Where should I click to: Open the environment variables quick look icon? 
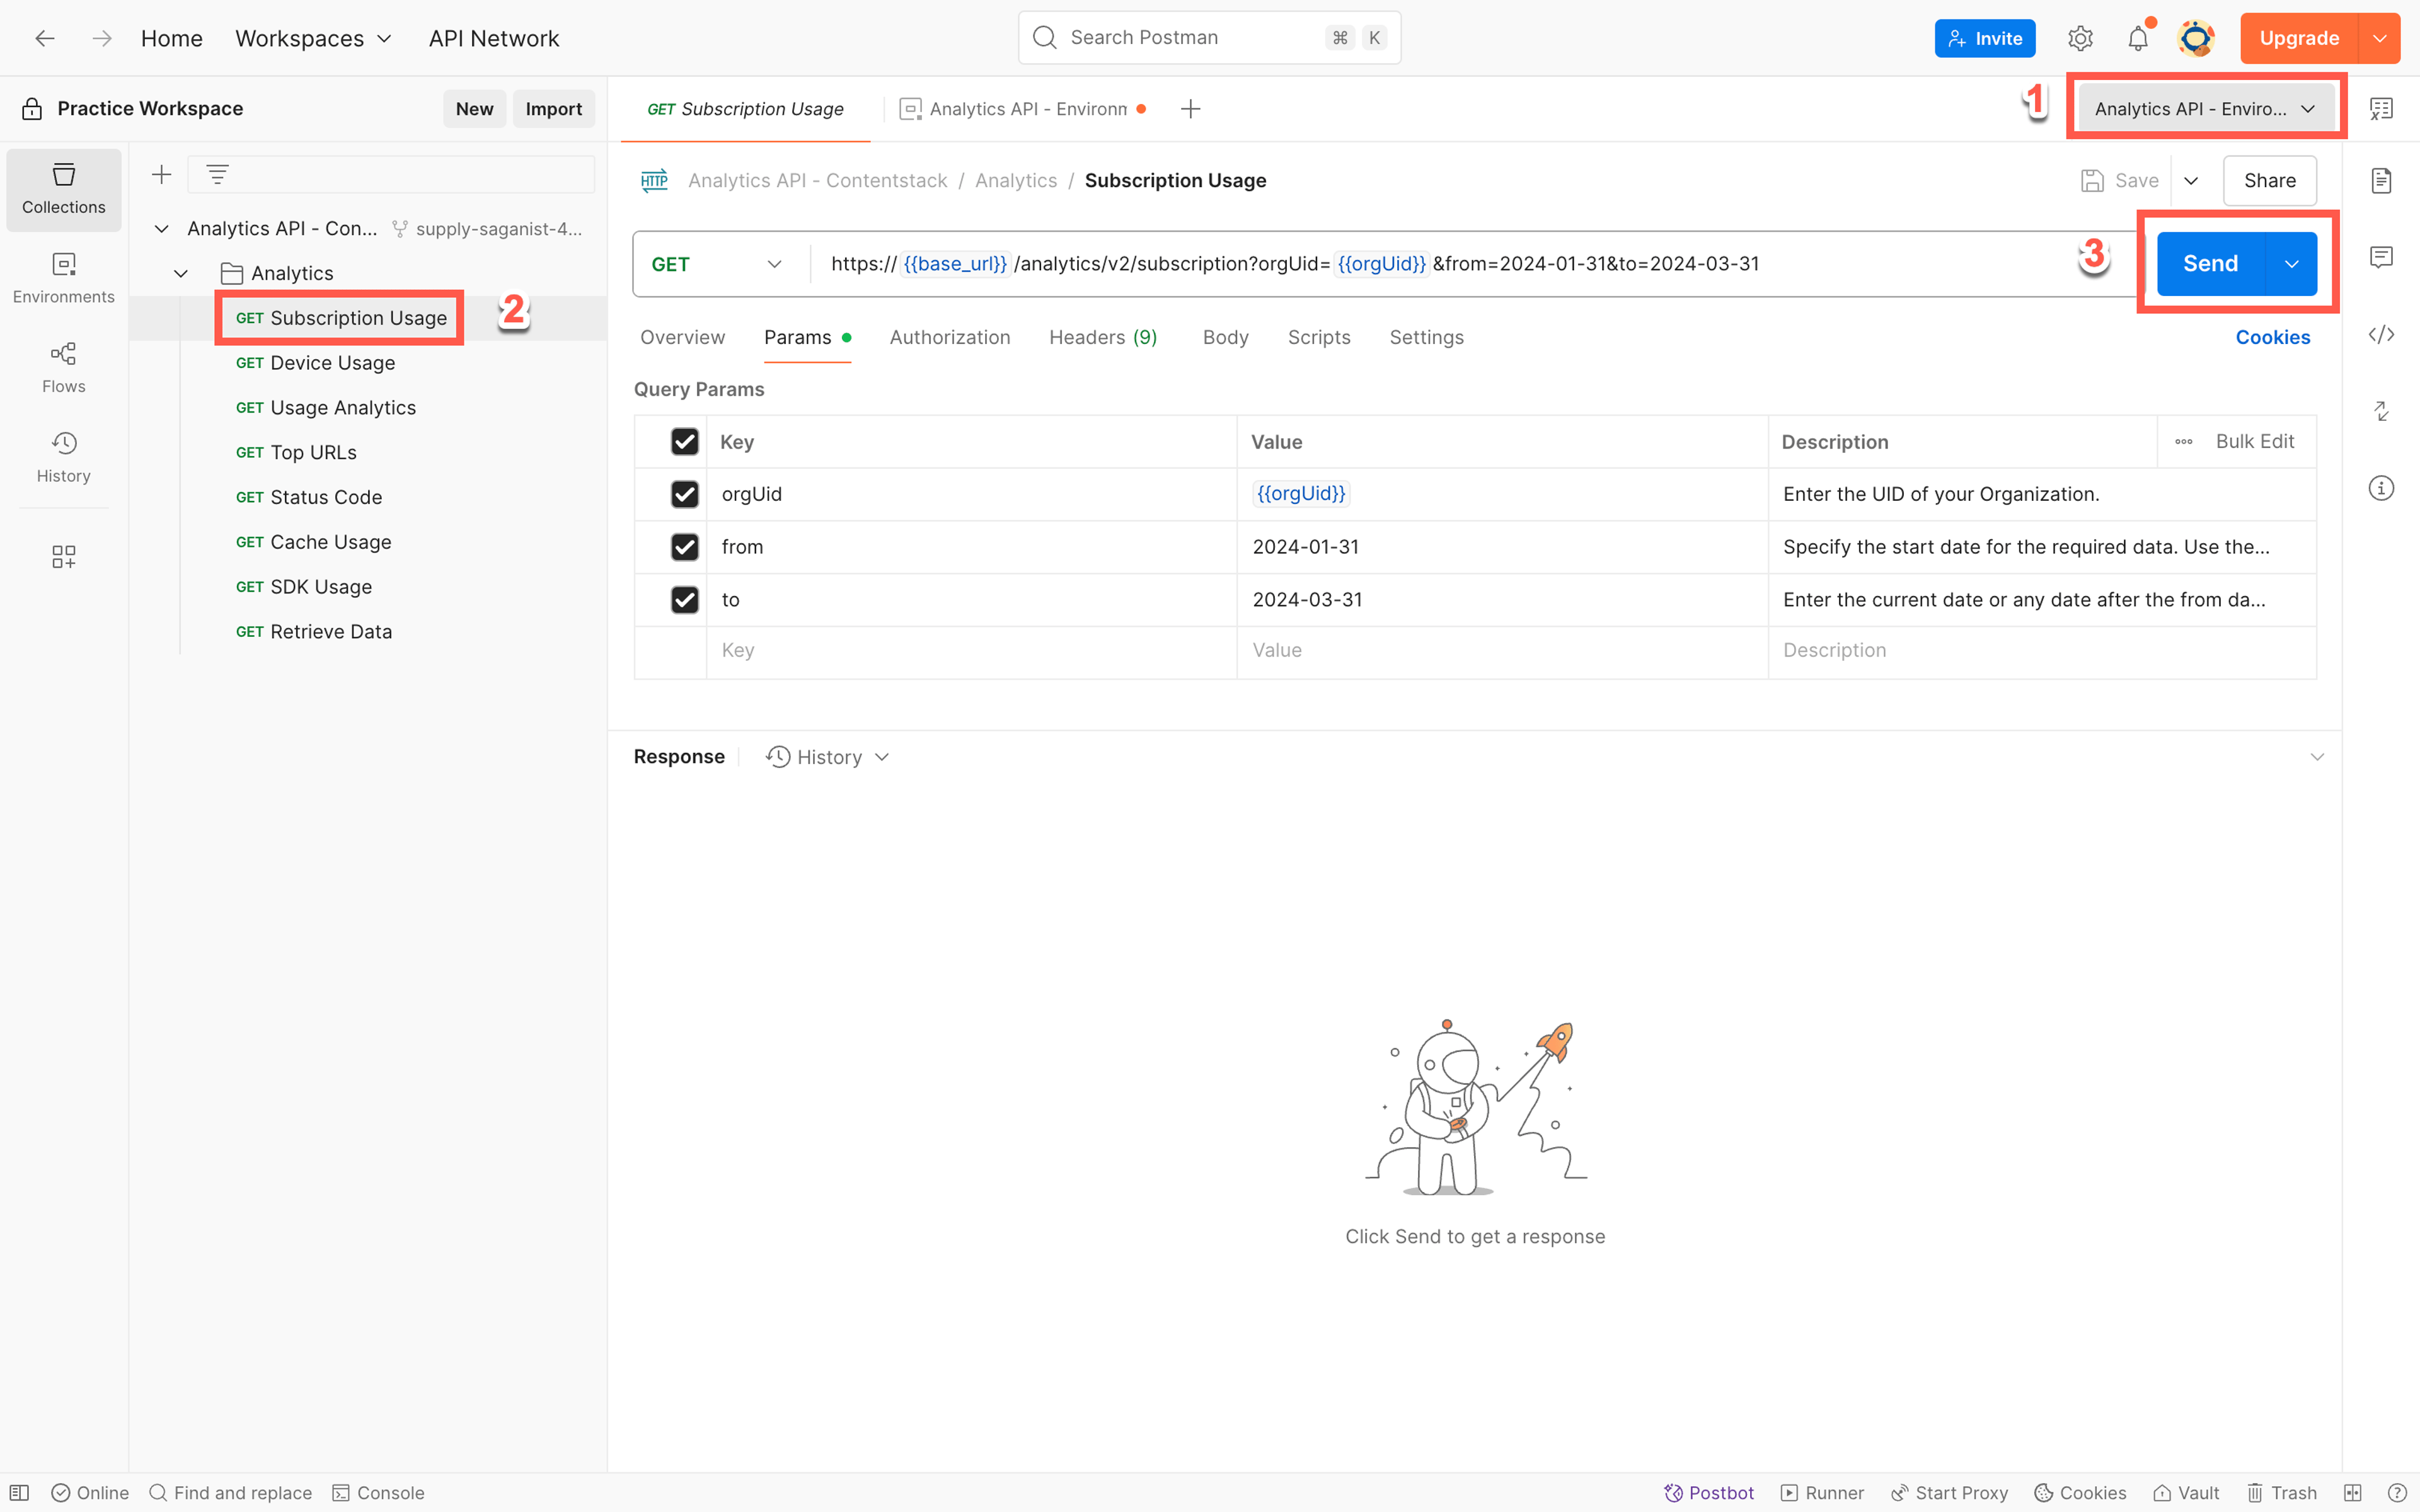pos(2381,109)
